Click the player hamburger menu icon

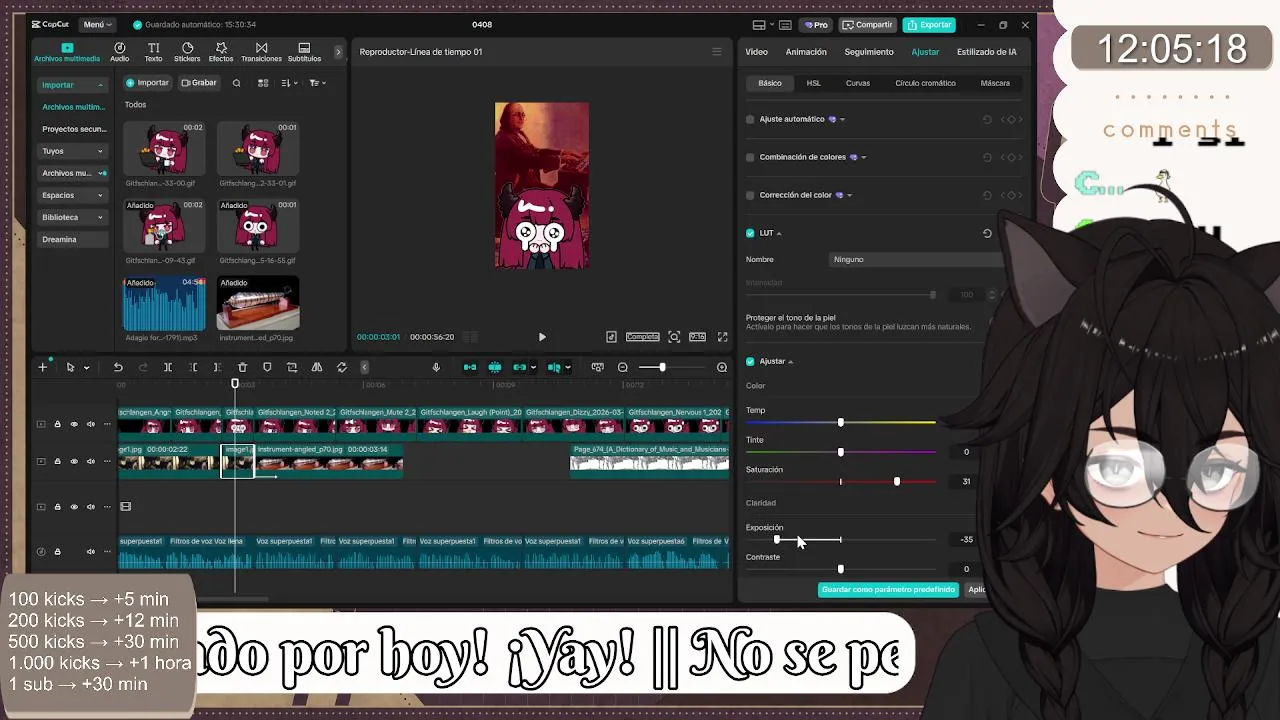tap(716, 52)
